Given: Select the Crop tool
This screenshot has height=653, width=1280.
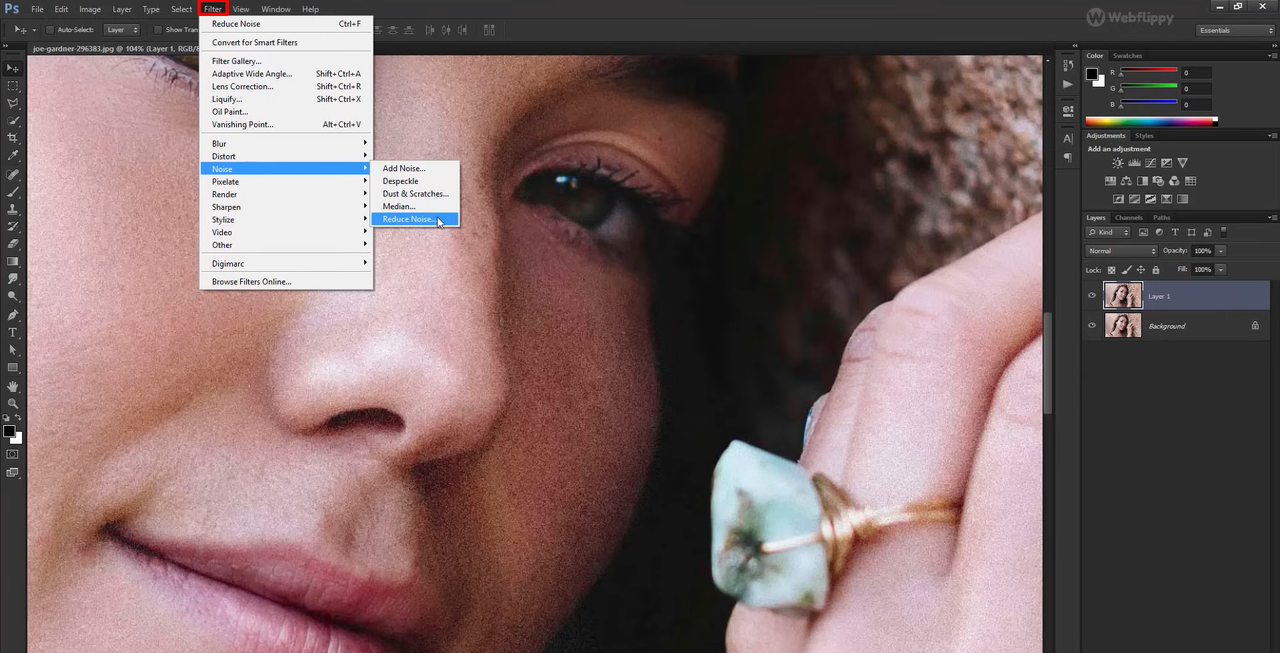Looking at the screenshot, I should coord(12,138).
